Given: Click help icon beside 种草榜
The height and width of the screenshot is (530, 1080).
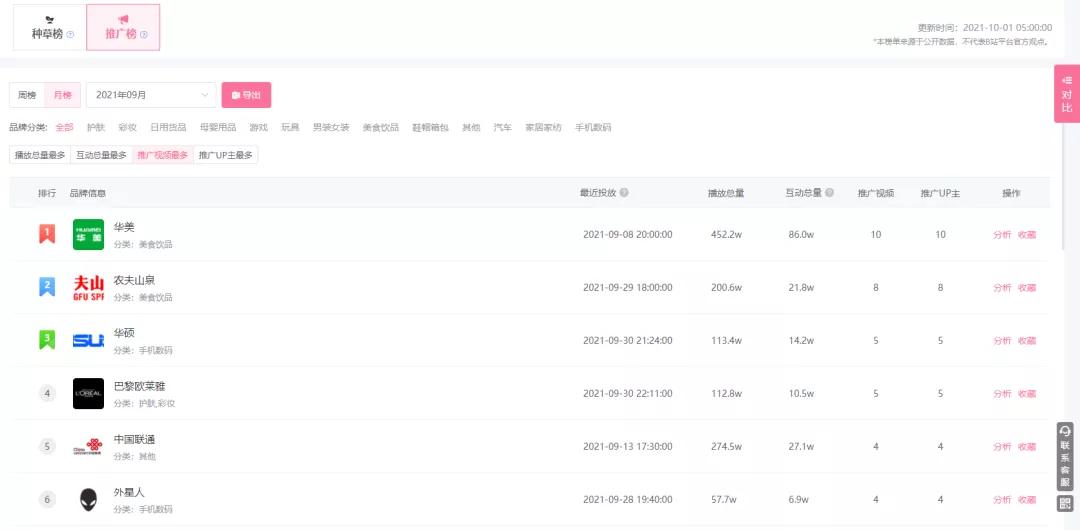Looking at the screenshot, I should point(70,34).
